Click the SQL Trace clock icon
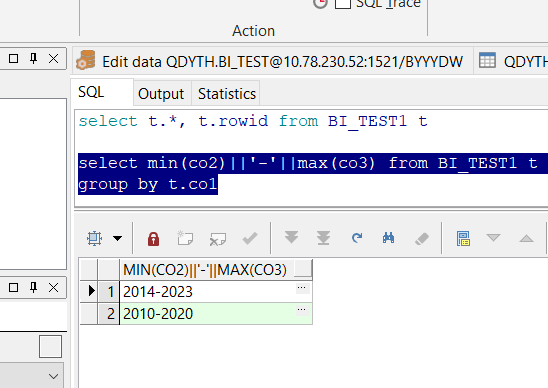 coord(320,3)
